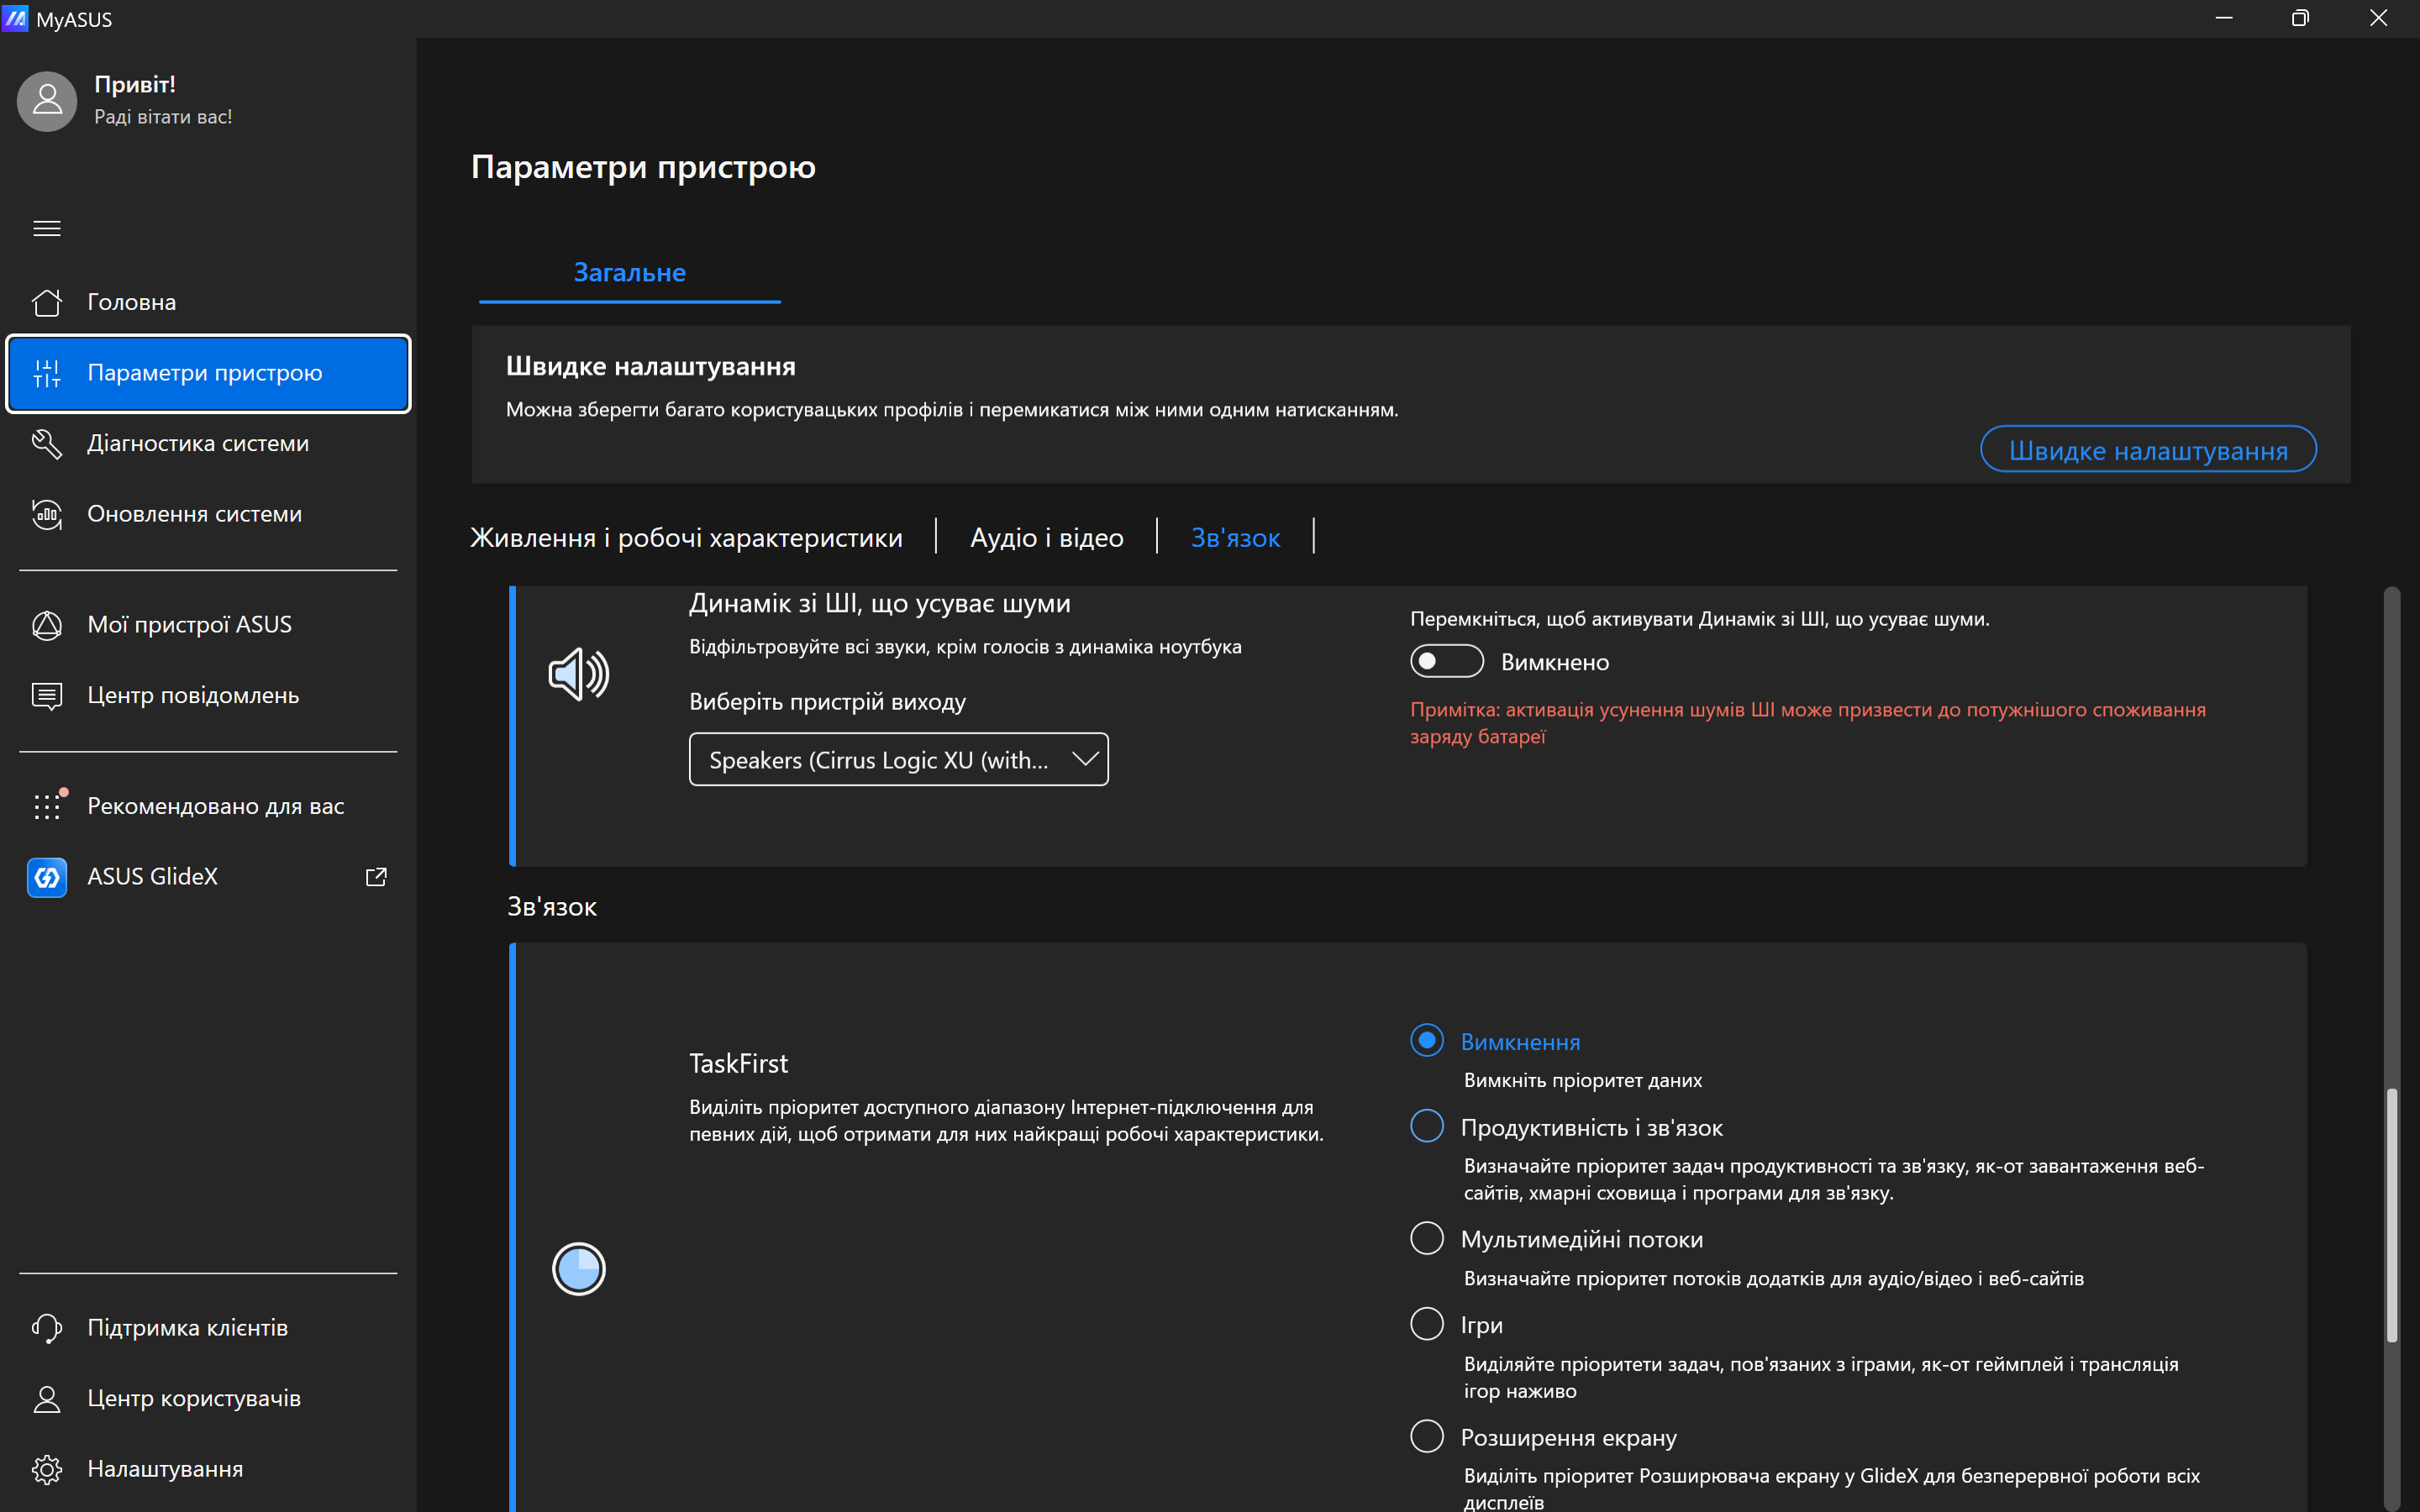The height and width of the screenshot is (1512, 2420).
Task: Select Продуктивність і зв'язок radio option
Action: coord(1427,1126)
